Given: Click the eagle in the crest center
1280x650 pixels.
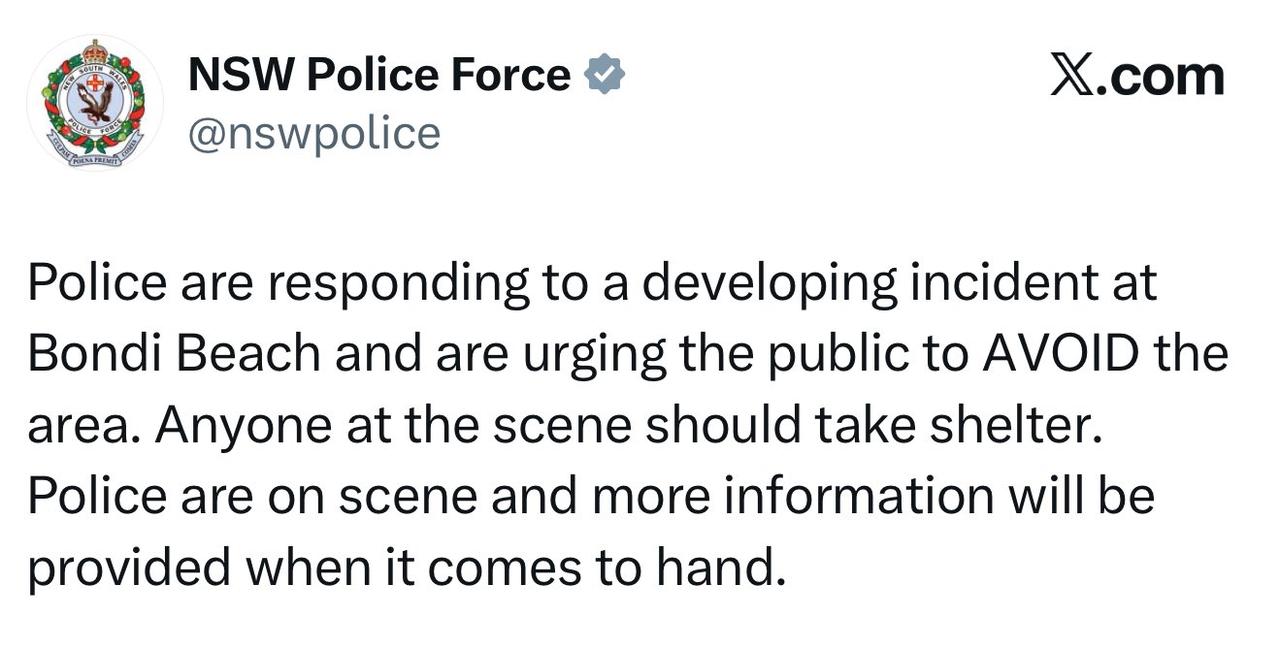Looking at the screenshot, I should pyautogui.click(x=95, y=102).
